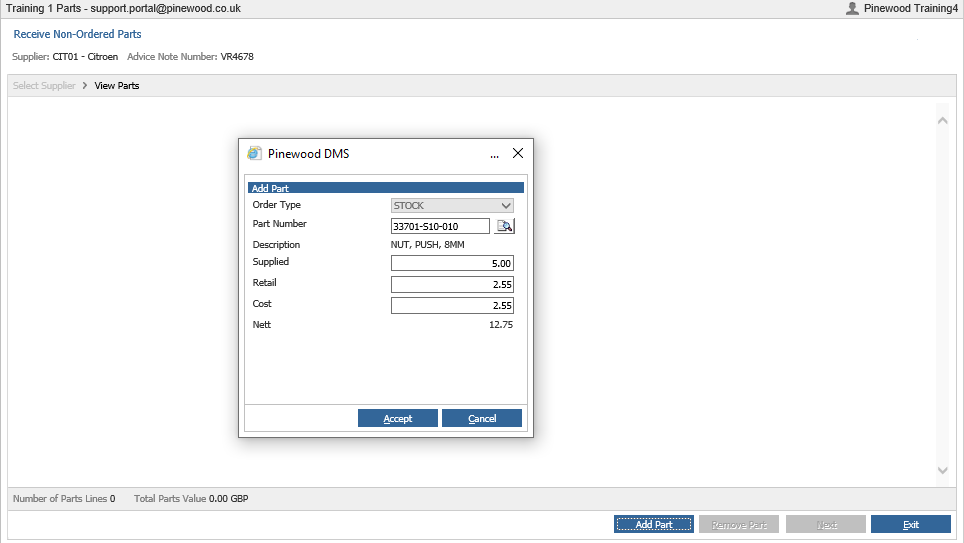Click the Cost price field
Viewport: 964px width, 543px height.
(452, 305)
